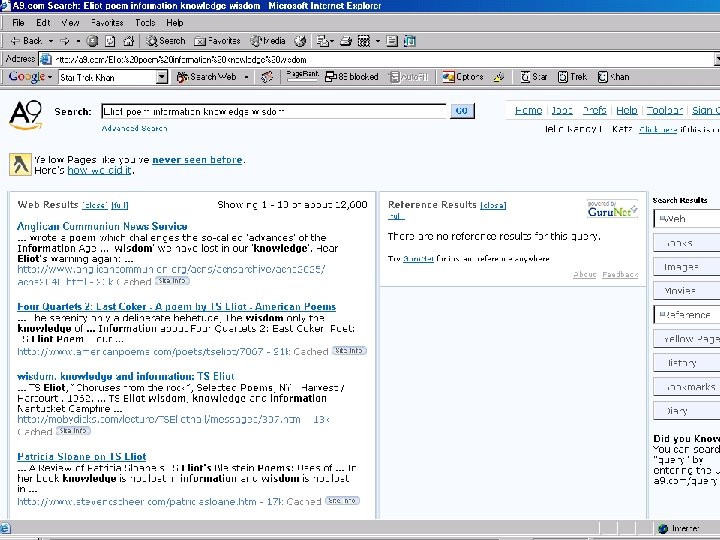Image resolution: width=720 pixels, height=540 pixels.
Task: Open the File menu
Action: click(x=18, y=22)
